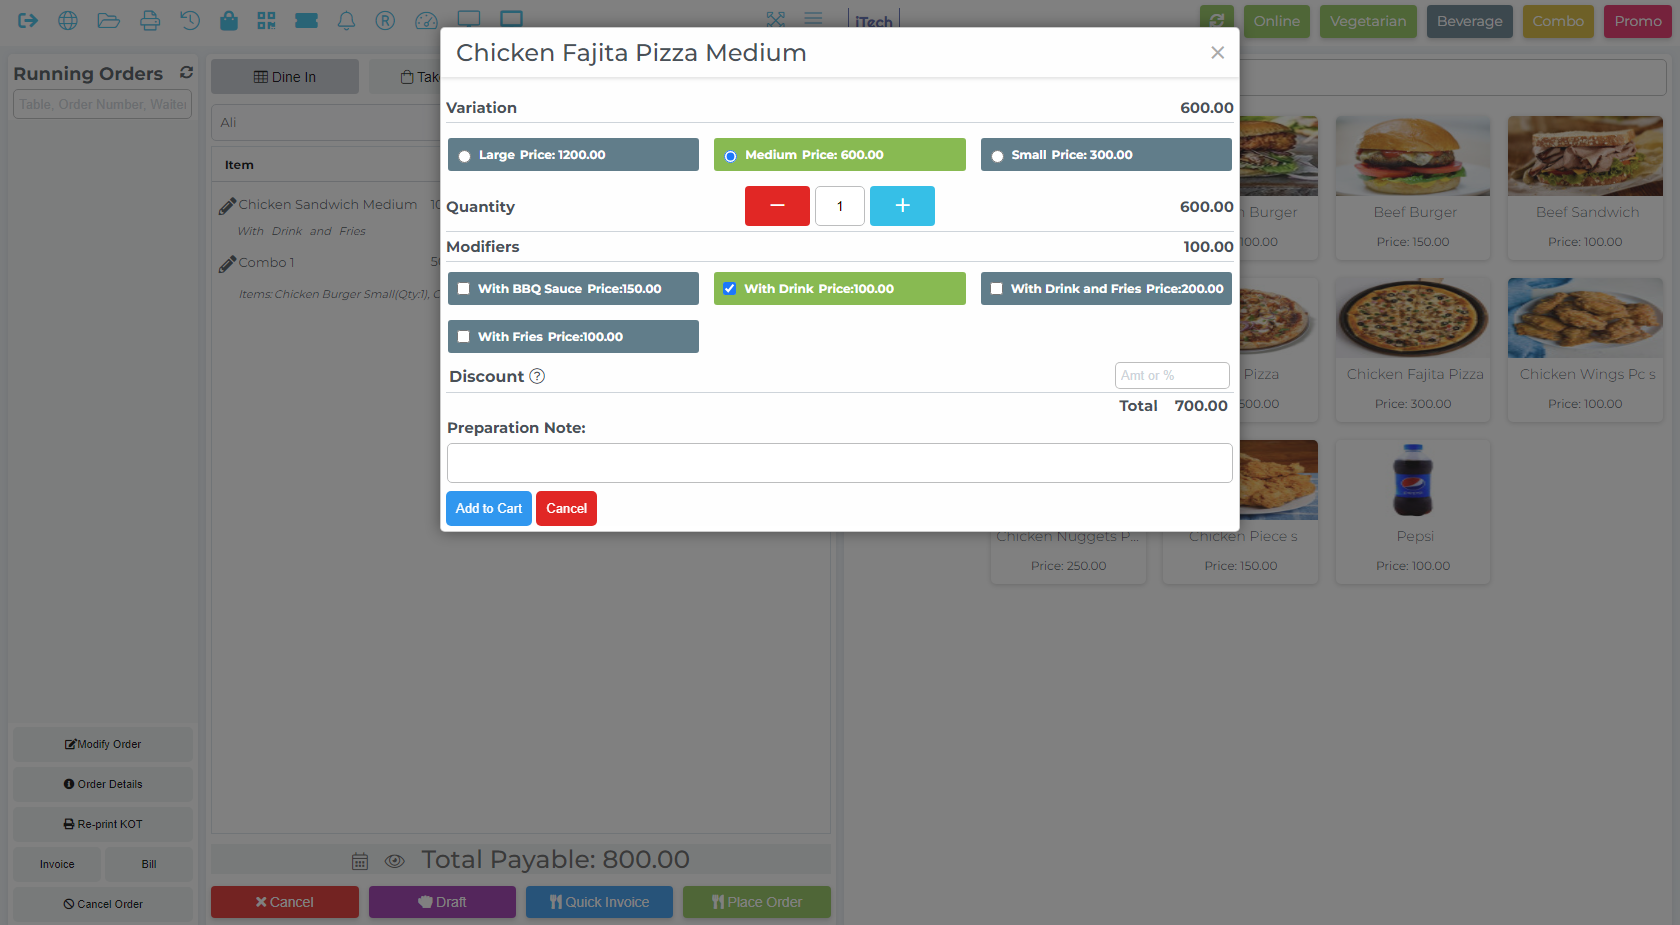The width and height of the screenshot is (1680, 925).
Task: Select the Large variation radio button
Action: (x=465, y=156)
